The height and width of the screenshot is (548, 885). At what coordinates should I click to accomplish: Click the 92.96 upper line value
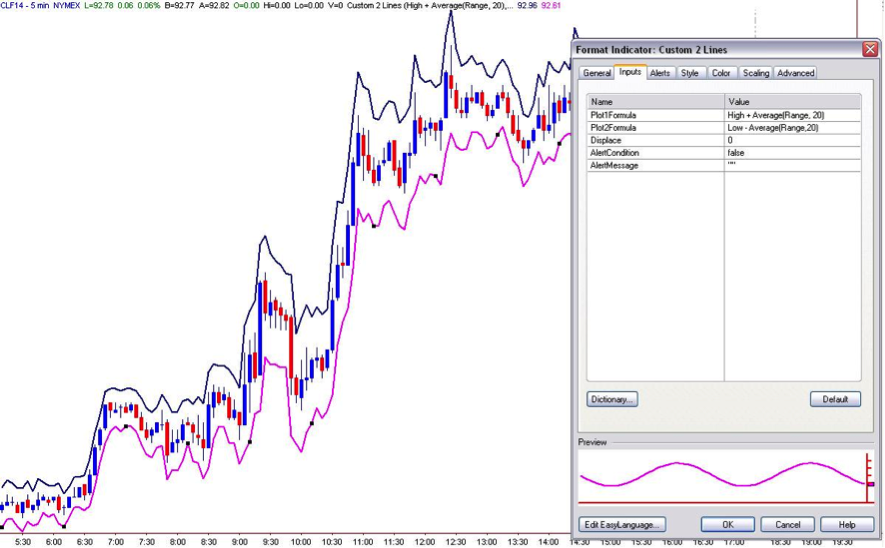(527, 6)
